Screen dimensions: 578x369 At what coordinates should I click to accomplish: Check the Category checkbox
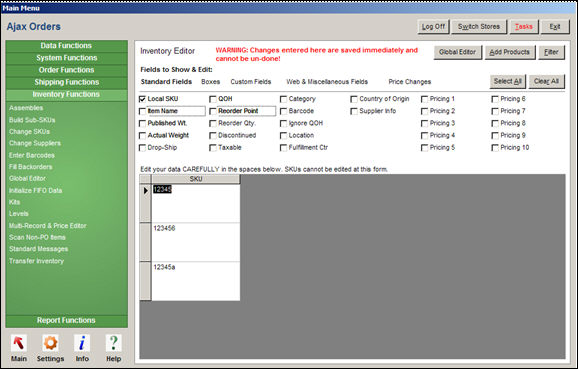click(283, 99)
